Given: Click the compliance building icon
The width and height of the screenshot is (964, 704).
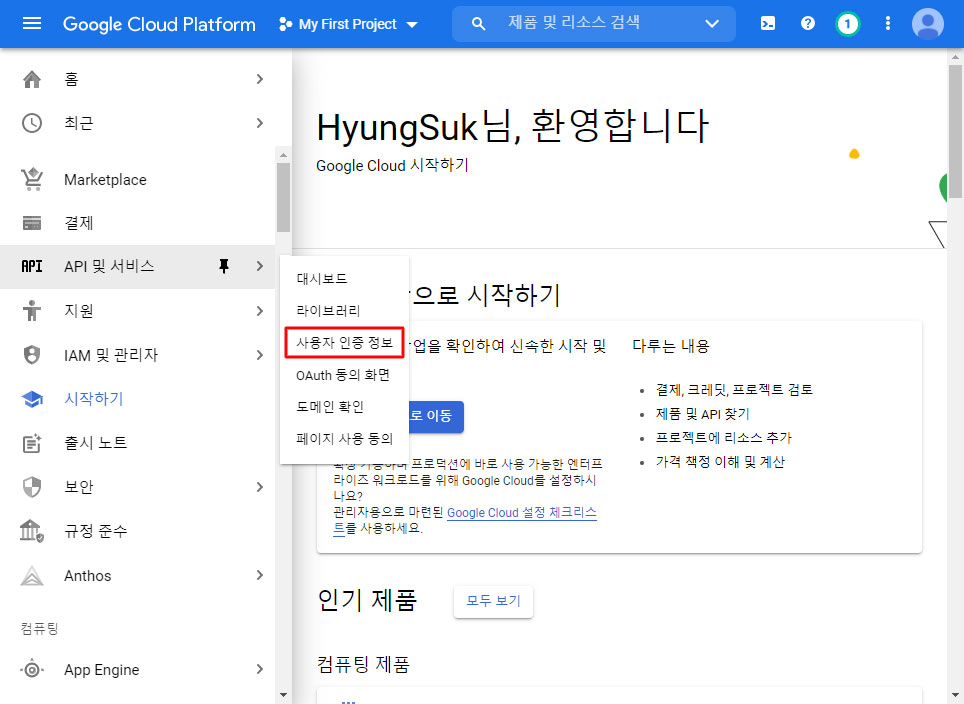Looking at the screenshot, I should click(x=32, y=531).
